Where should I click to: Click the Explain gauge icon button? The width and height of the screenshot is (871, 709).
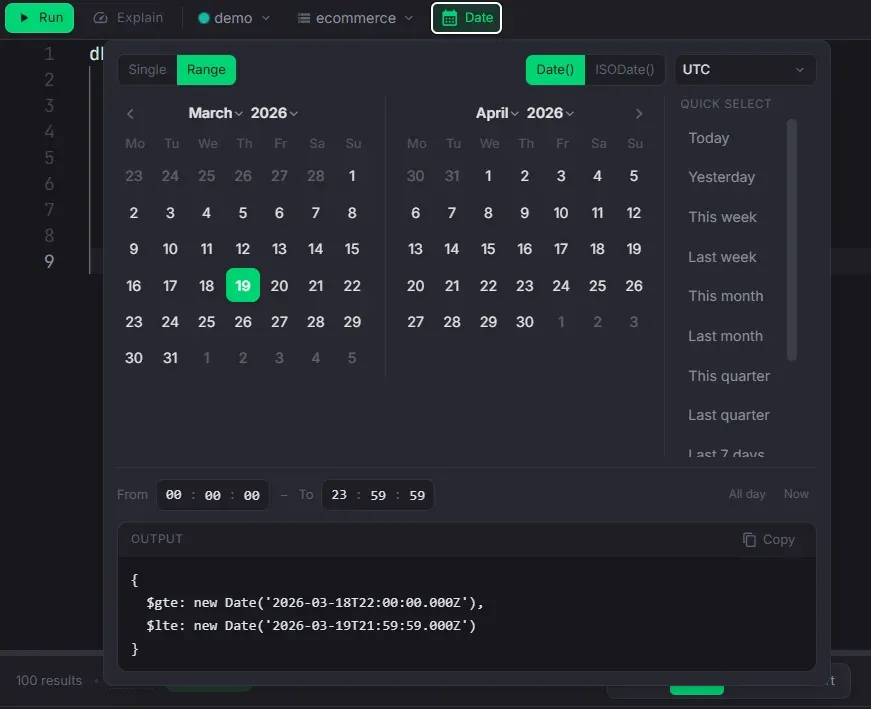pos(128,18)
